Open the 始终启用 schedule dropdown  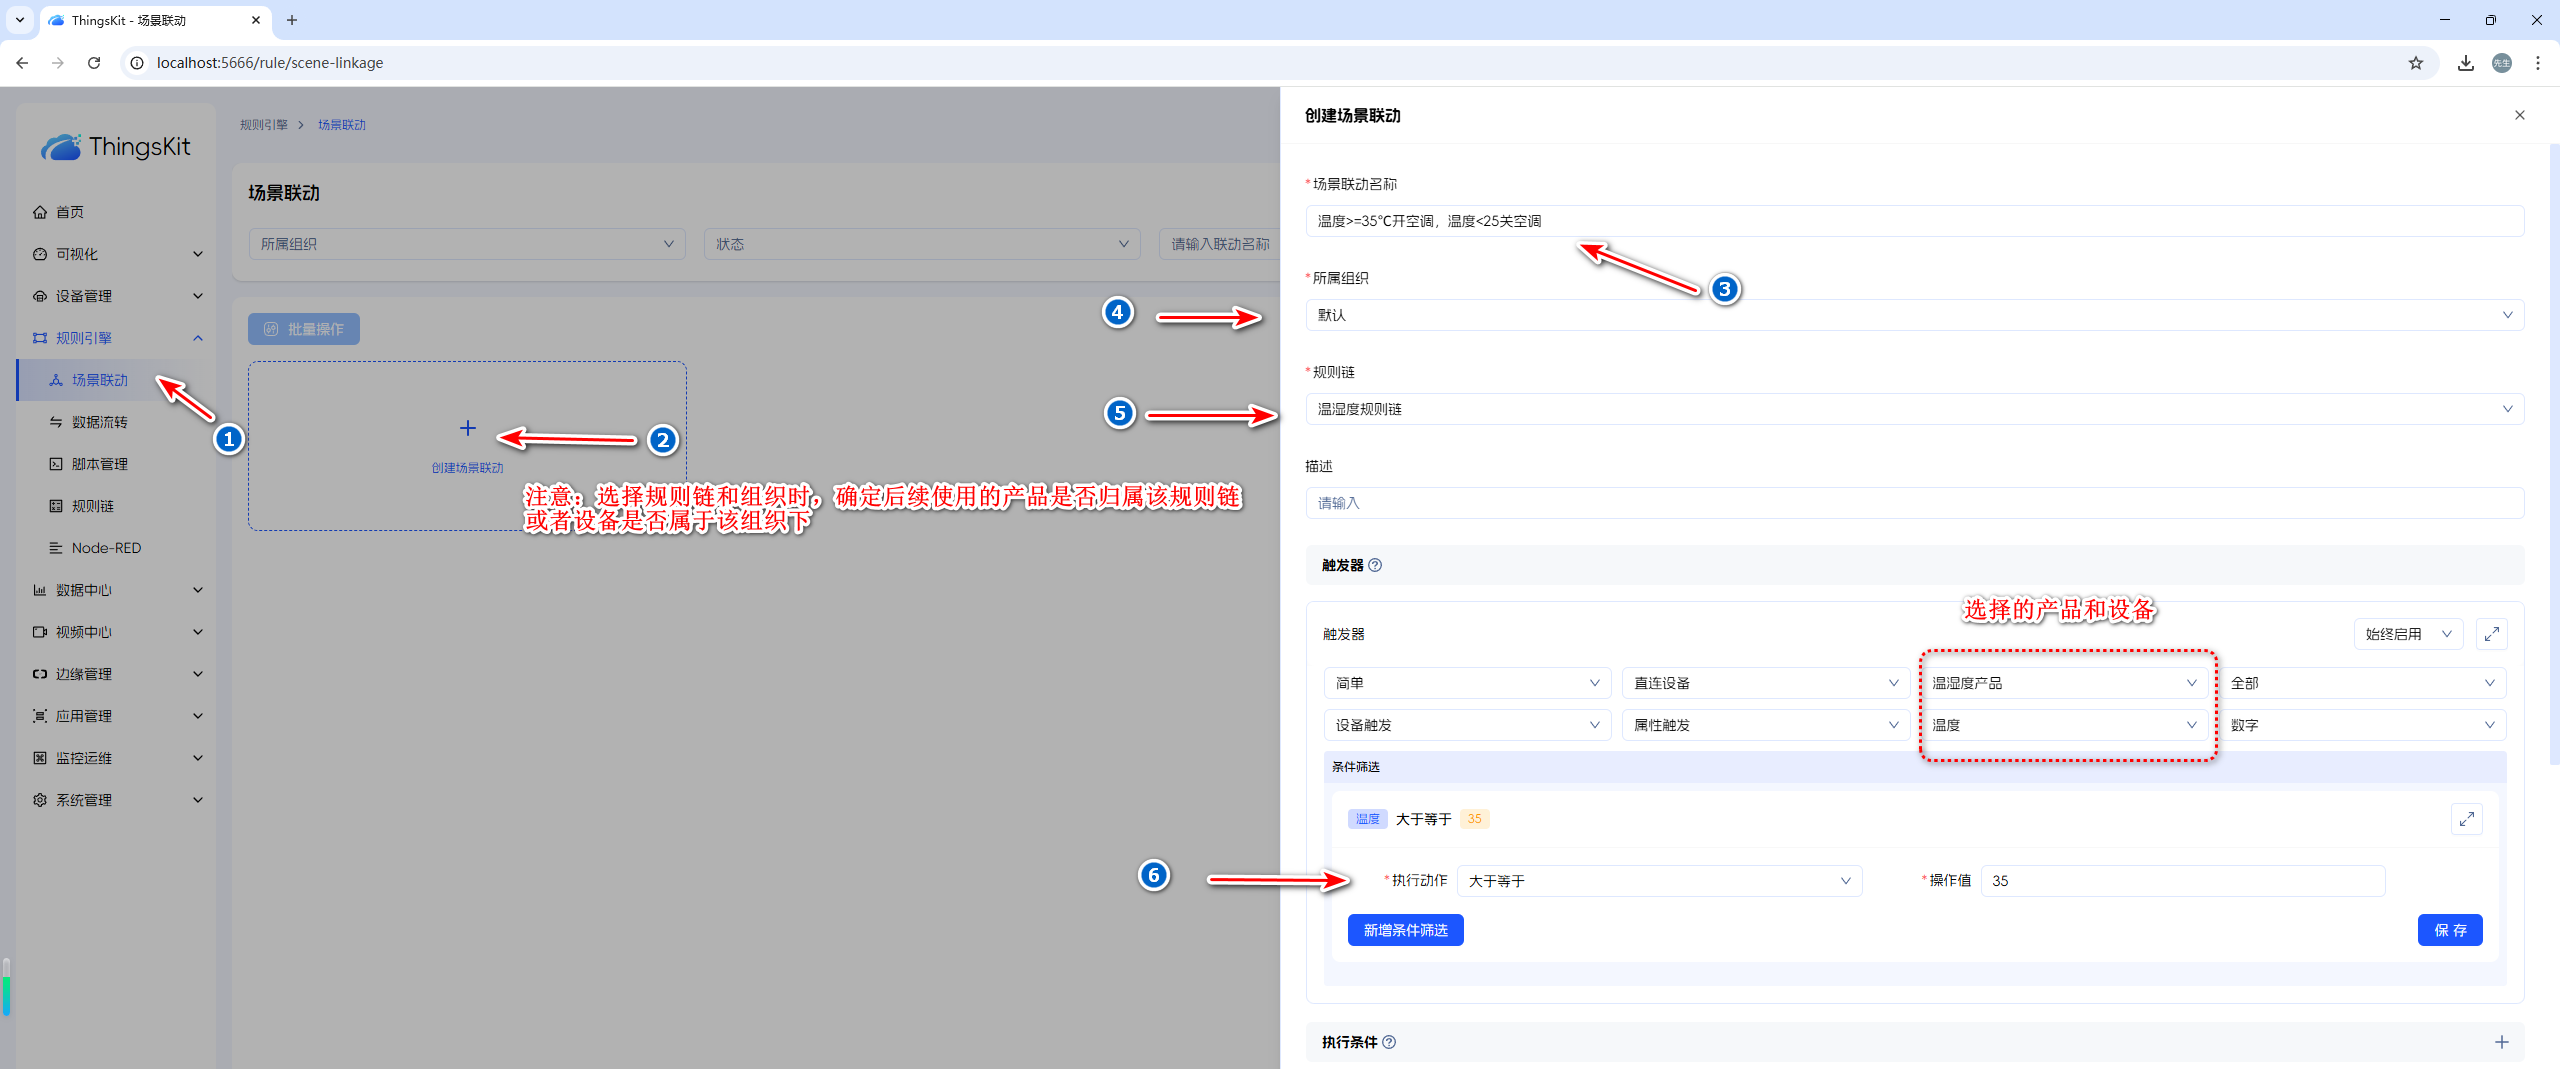tap(2408, 634)
